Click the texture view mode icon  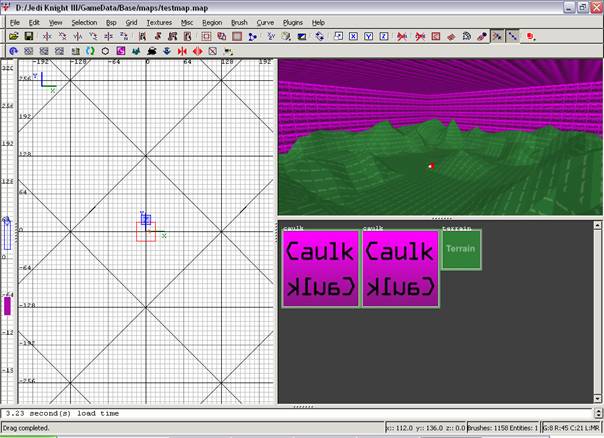coord(286,36)
